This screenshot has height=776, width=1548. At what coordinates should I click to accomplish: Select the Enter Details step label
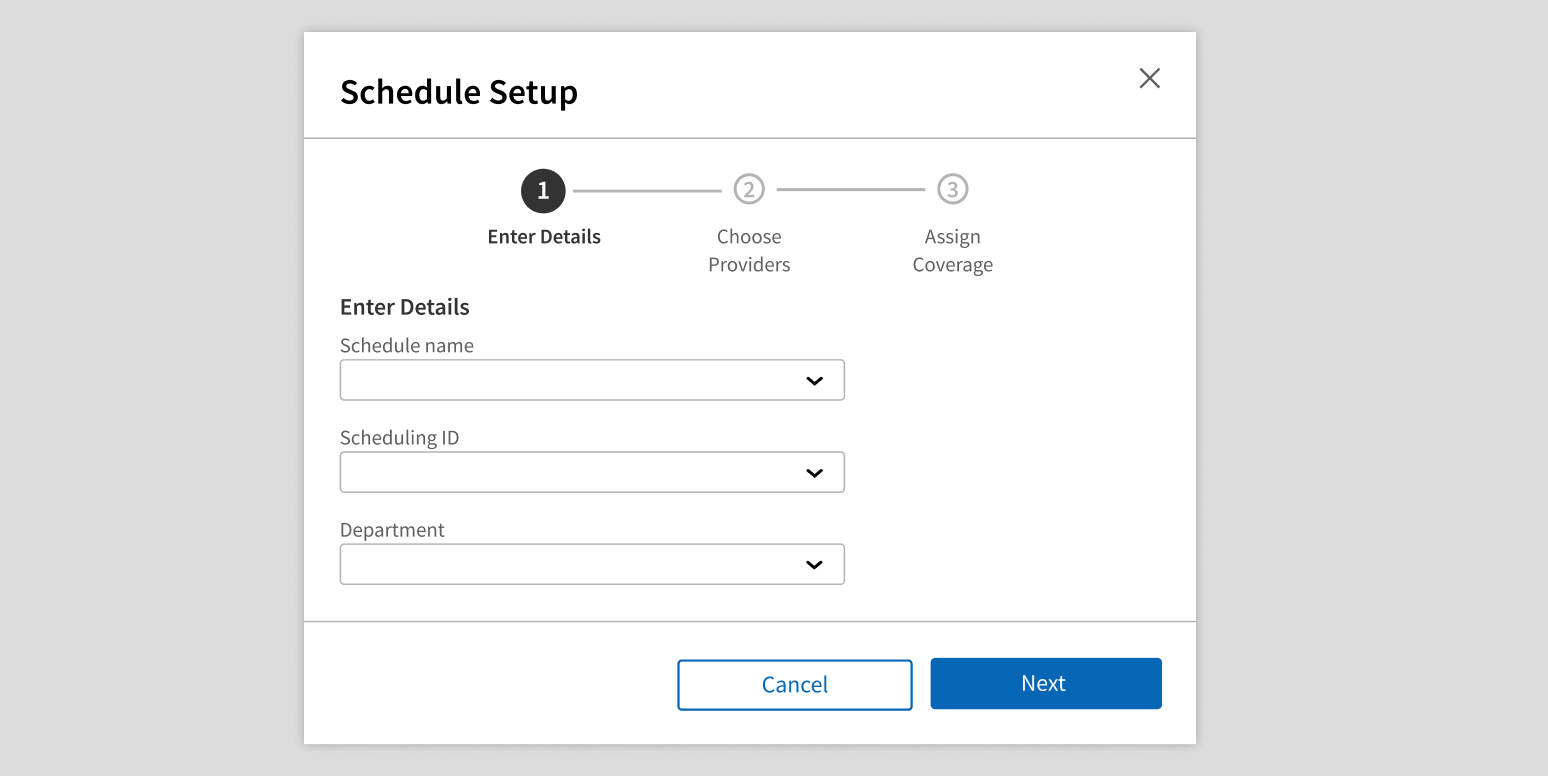[x=544, y=237]
